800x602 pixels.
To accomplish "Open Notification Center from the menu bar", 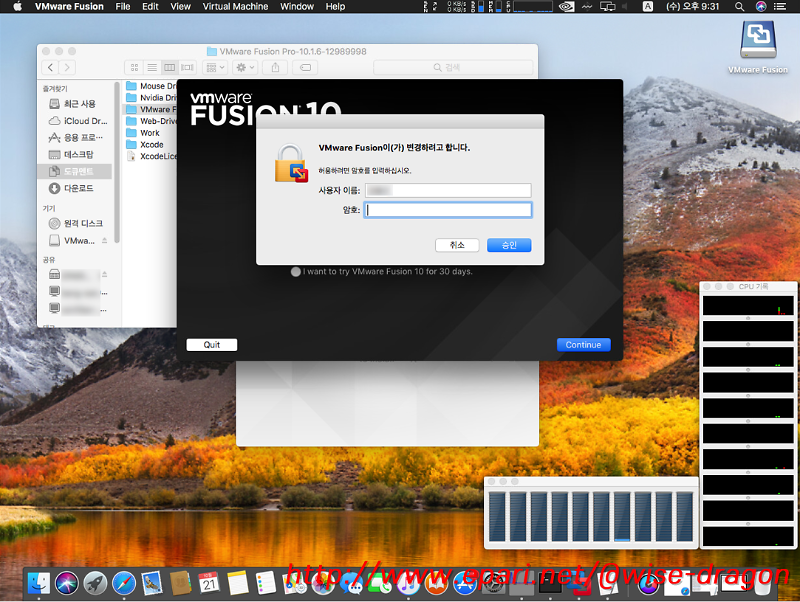I will pyautogui.click(x=780, y=7).
